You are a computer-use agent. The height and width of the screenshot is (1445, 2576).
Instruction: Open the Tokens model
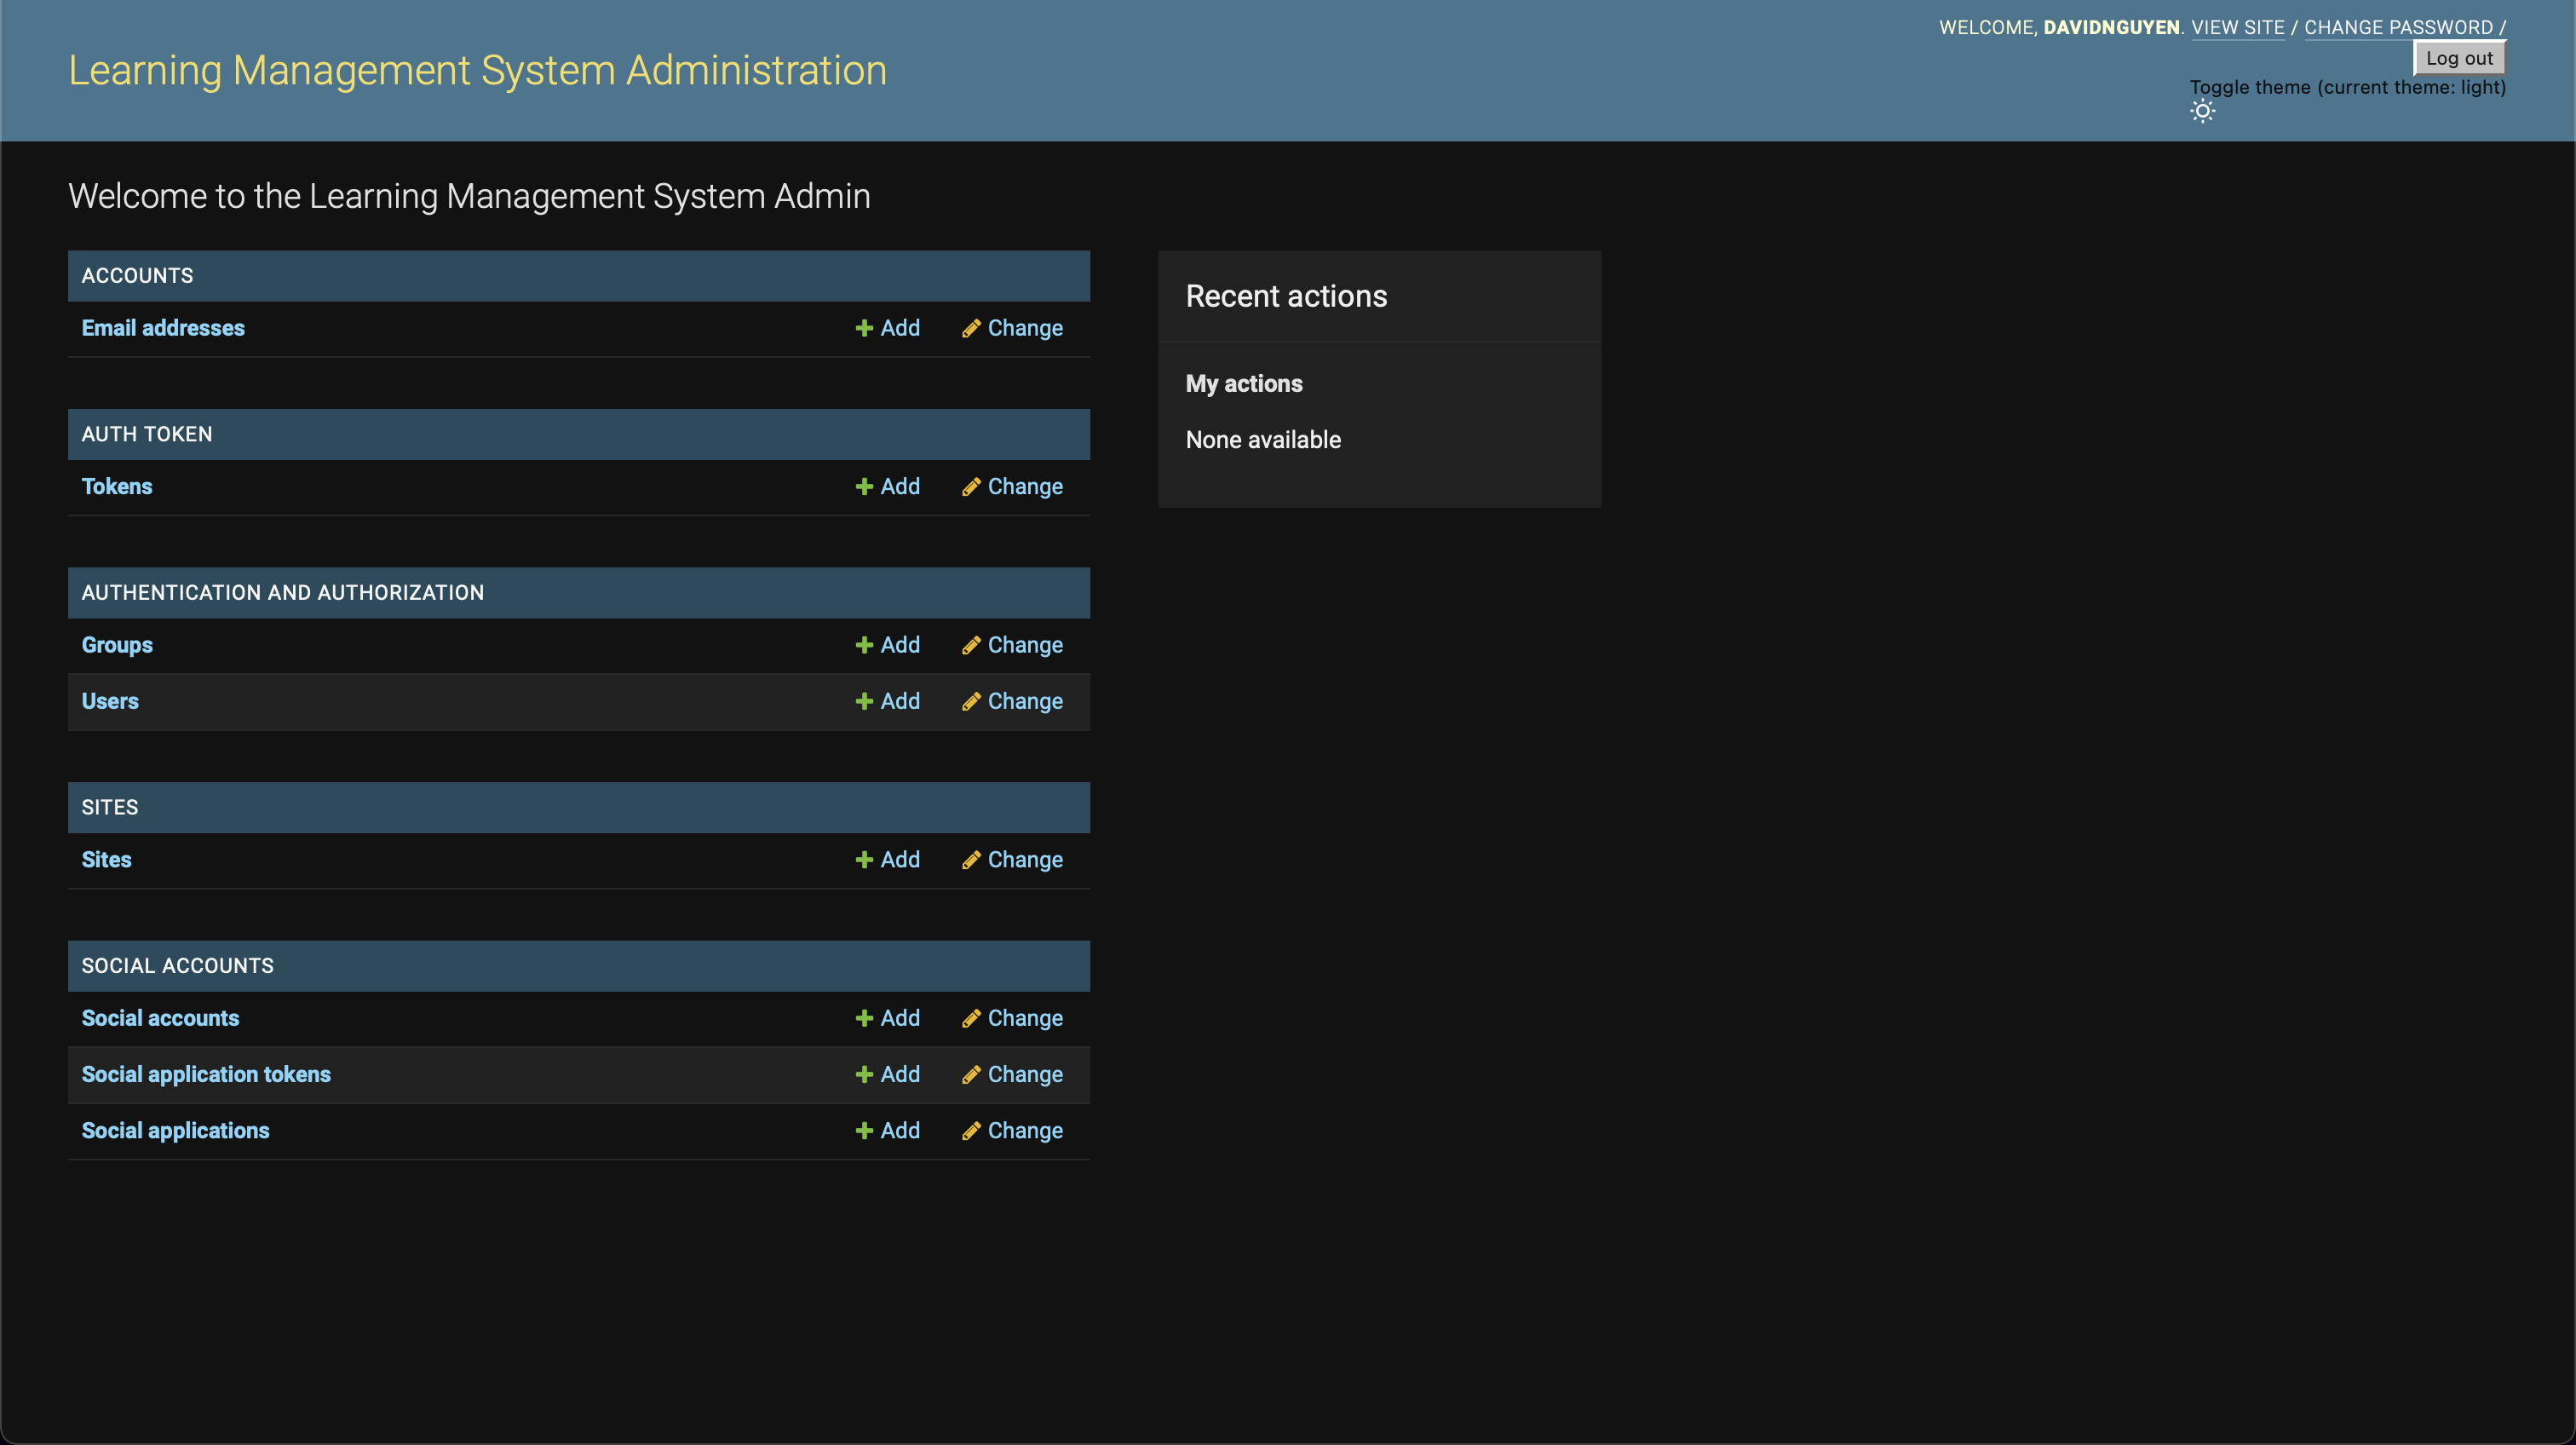117,487
